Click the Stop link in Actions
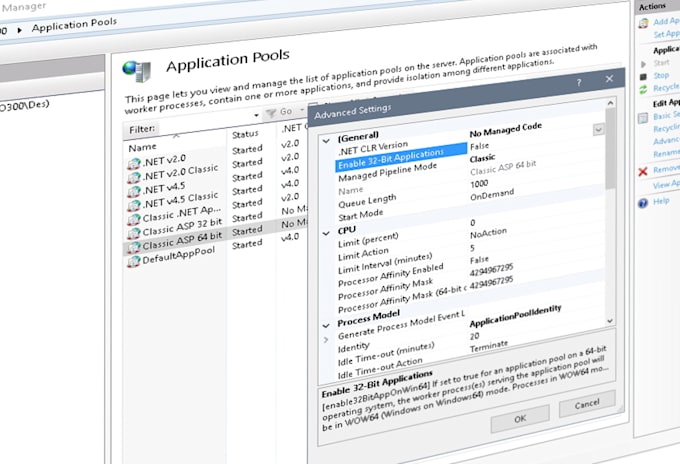The image size is (680, 464). point(661,75)
